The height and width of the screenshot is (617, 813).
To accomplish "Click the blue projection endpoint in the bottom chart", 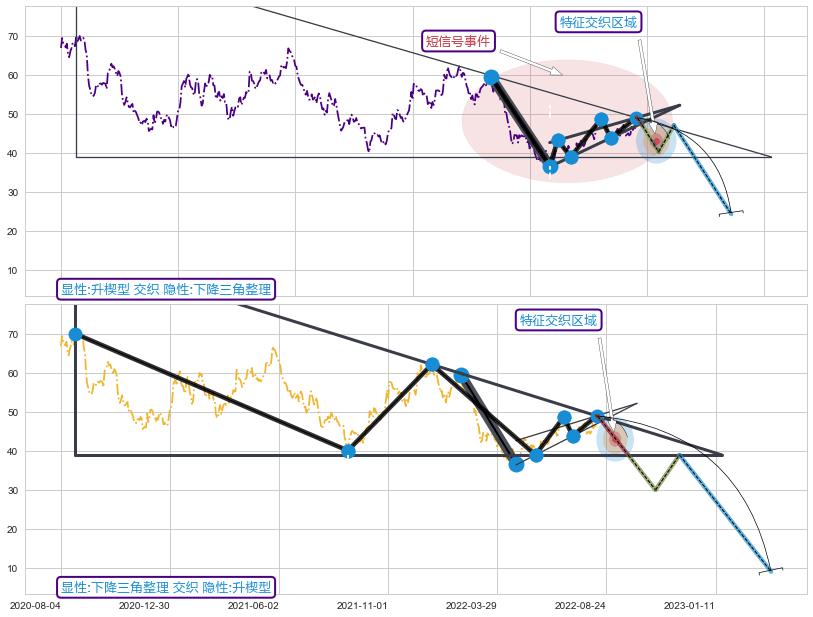I will pos(770,570).
